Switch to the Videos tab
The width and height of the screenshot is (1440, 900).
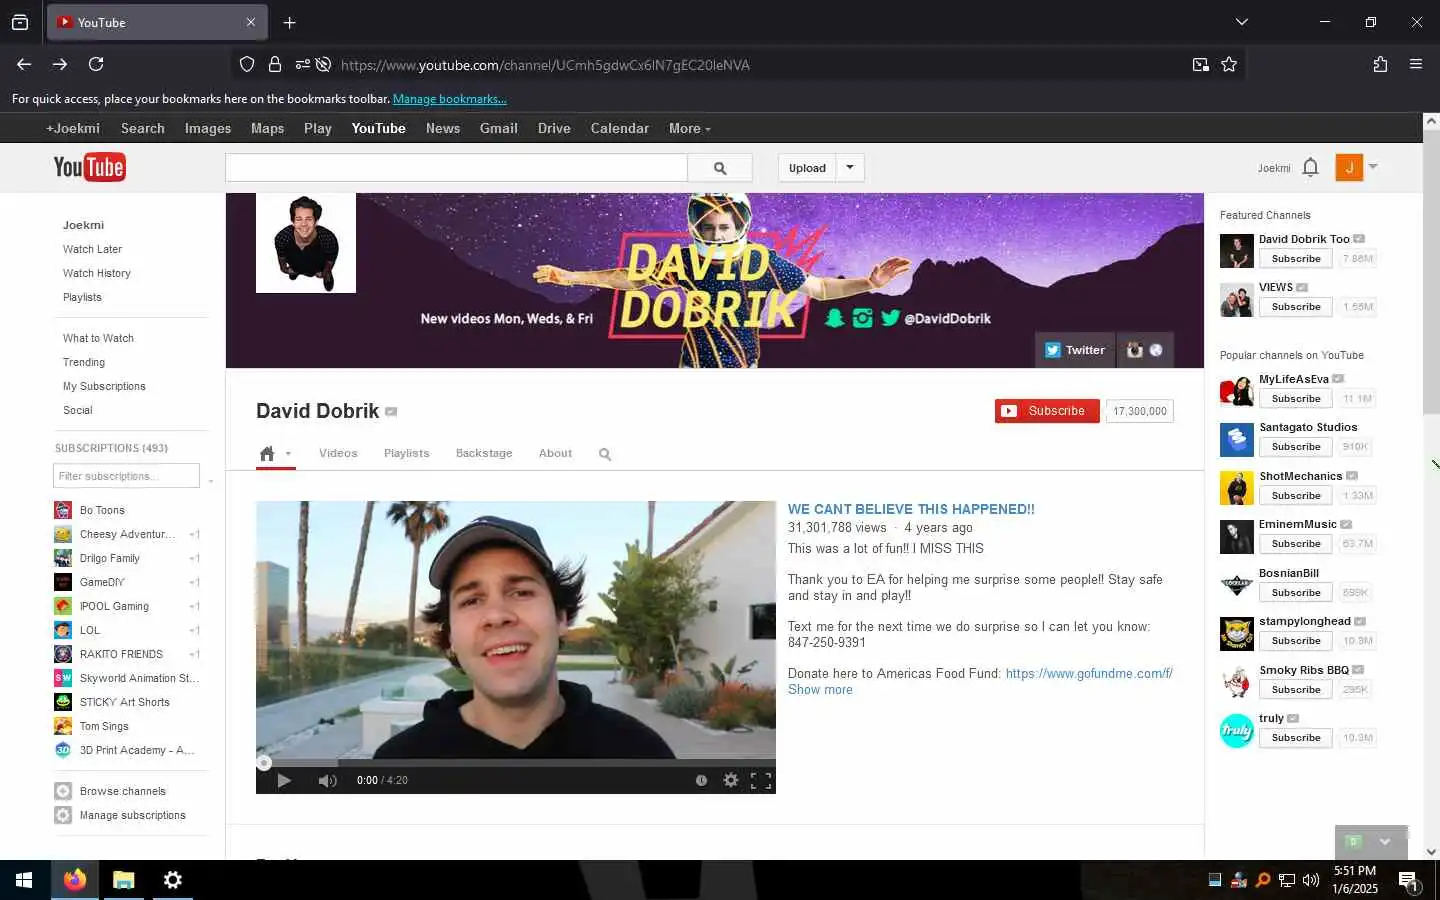coord(338,453)
